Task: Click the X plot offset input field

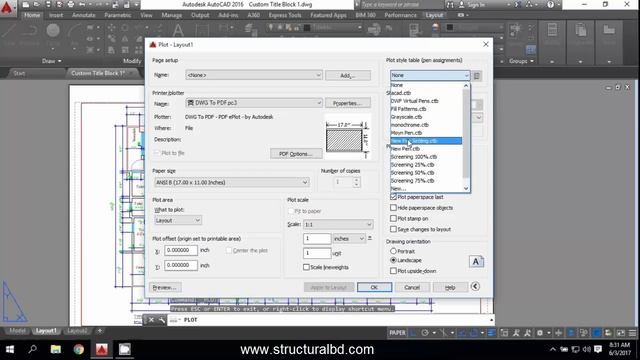Action: coord(181,250)
